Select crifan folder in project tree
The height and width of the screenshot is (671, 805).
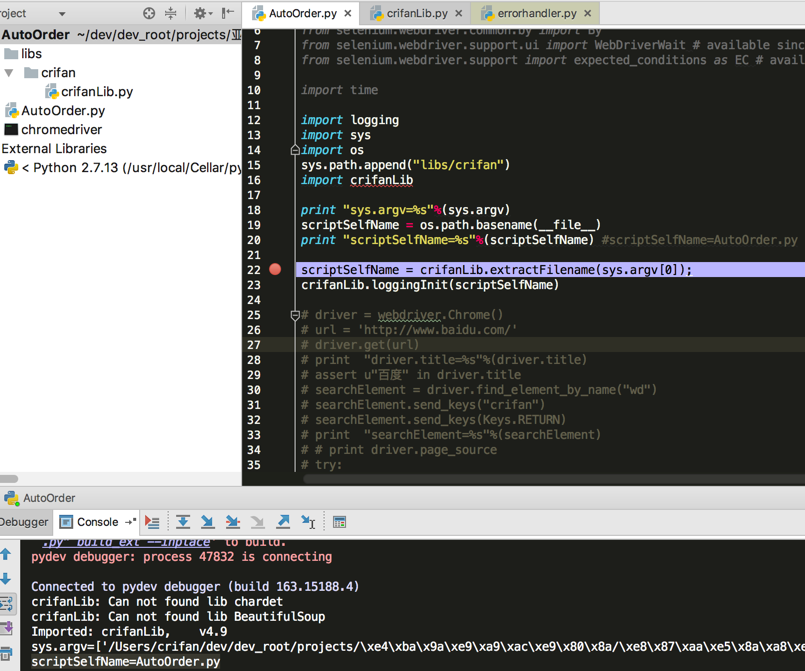(x=50, y=73)
